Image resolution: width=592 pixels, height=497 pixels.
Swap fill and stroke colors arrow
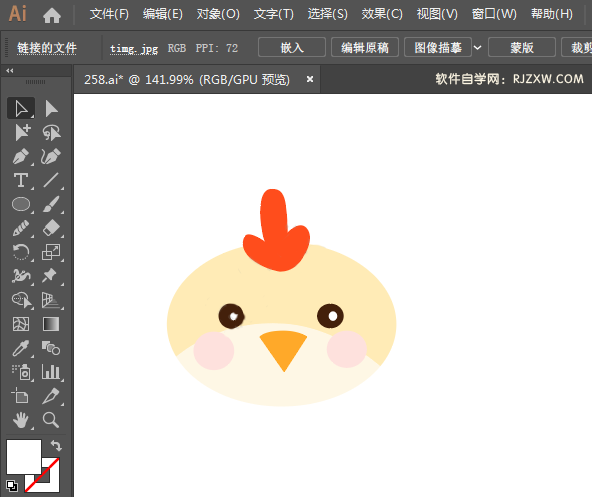coord(56,446)
